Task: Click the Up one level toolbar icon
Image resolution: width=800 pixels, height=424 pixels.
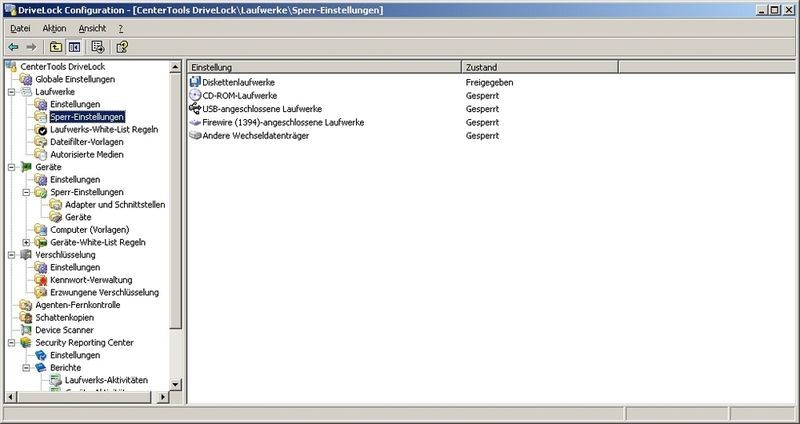Action: tap(56, 47)
